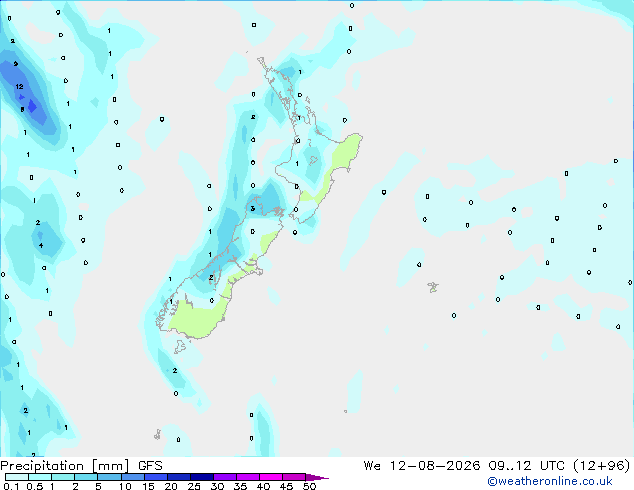Click the '12' precipitation value on map
This screenshot has width=634, height=490.
19,87
